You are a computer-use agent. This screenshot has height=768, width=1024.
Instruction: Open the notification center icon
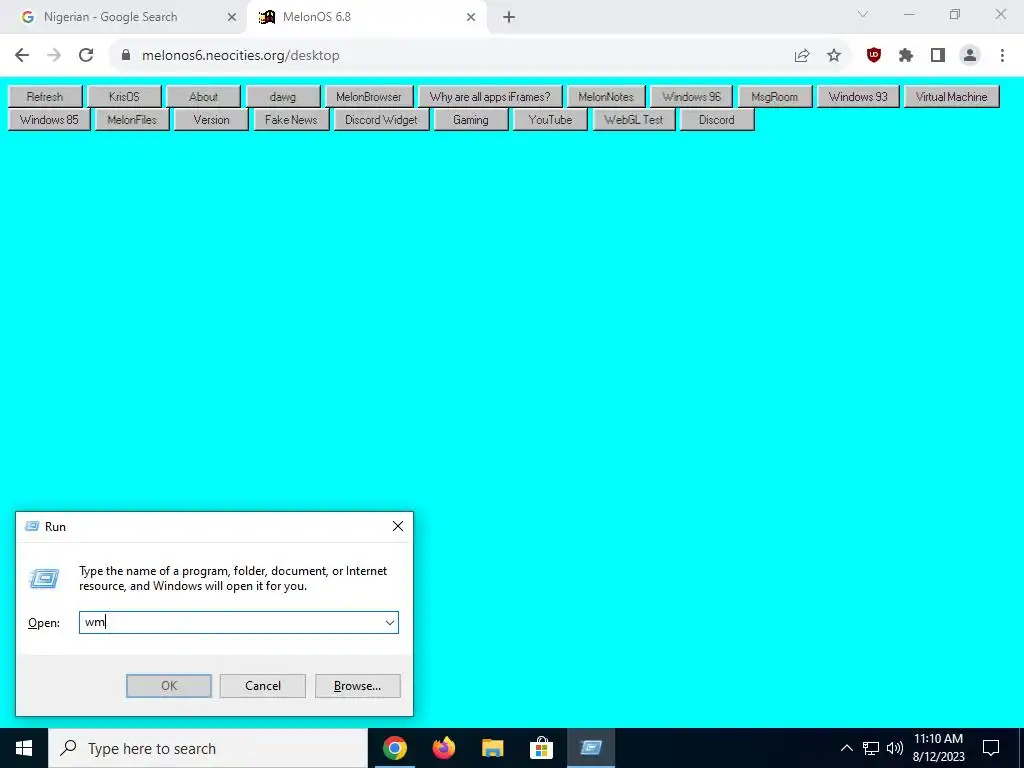coord(991,748)
